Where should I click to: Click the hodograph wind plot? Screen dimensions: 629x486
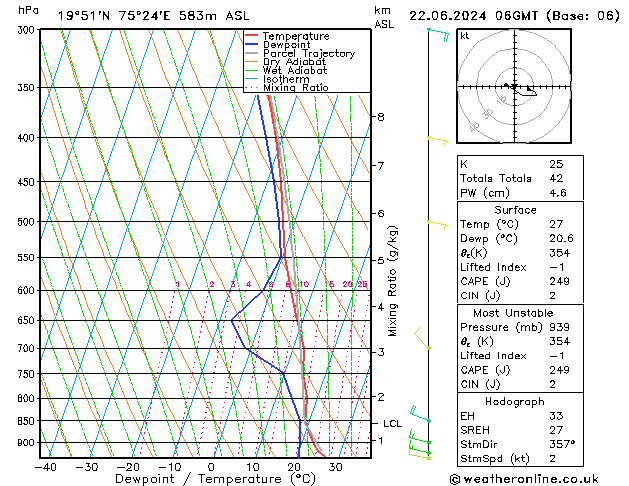(514, 86)
